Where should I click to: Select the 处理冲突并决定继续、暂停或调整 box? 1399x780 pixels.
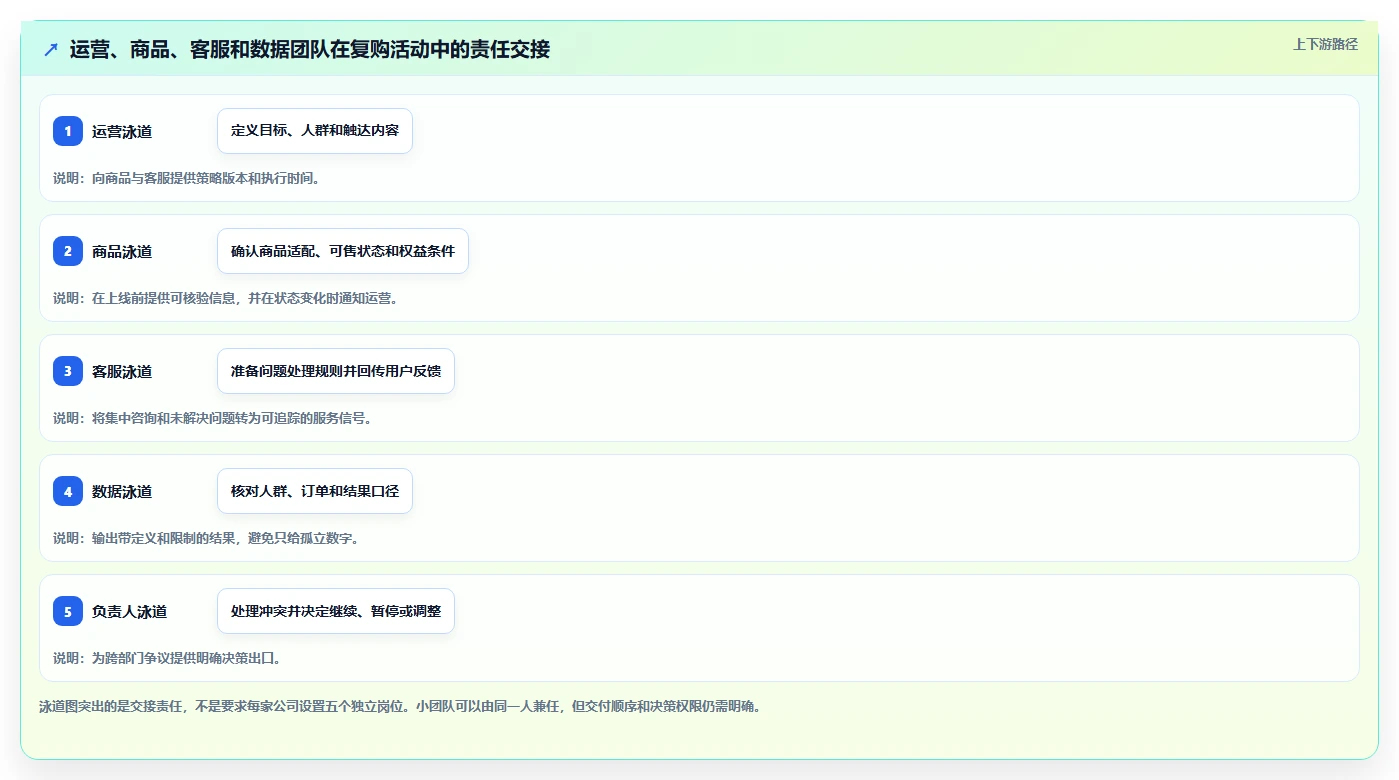(336, 611)
